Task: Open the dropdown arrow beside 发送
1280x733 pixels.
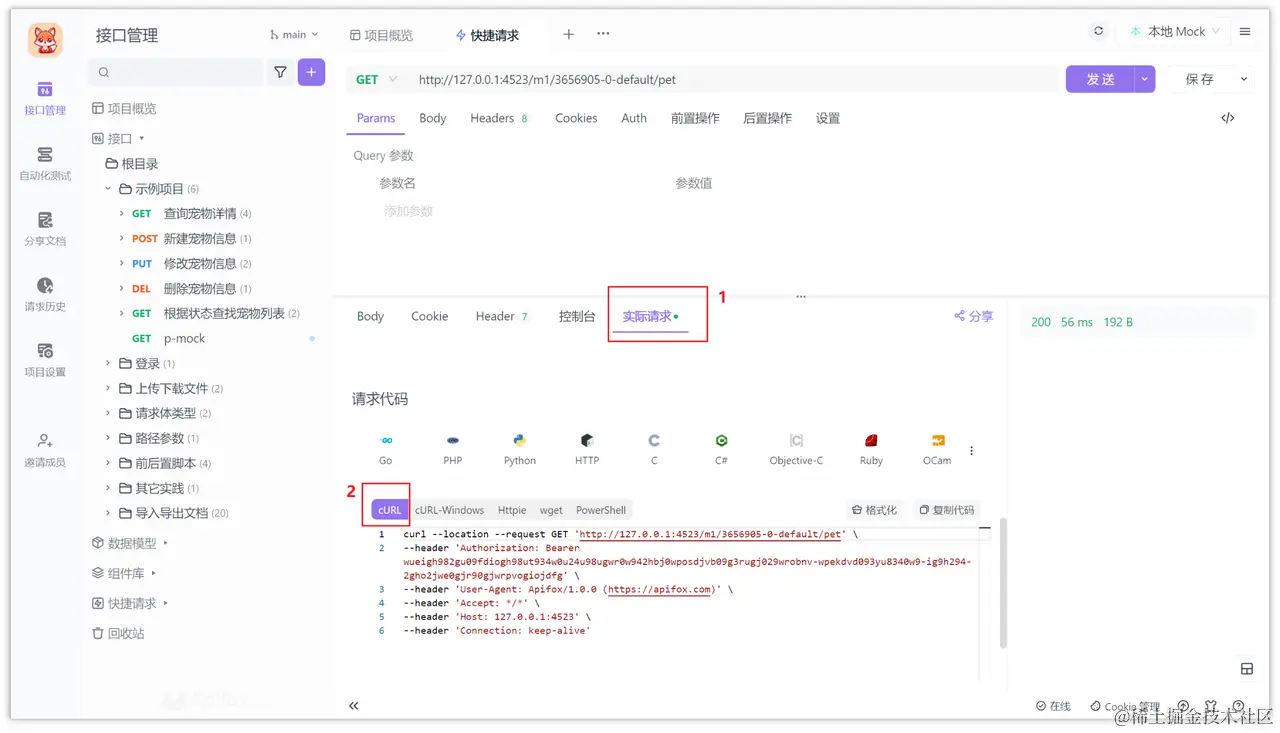Action: (x=1145, y=79)
